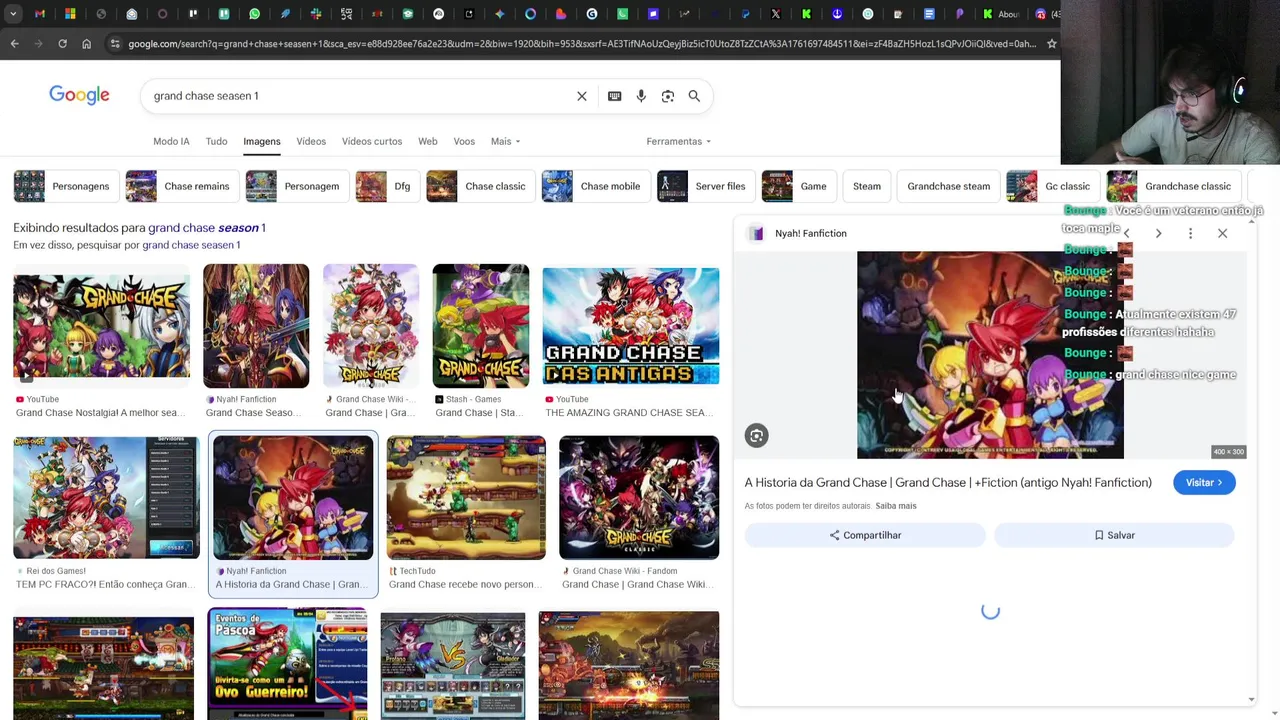Image resolution: width=1280 pixels, height=720 pixels.
Task: Filter images by Steam chip
Action: [867, 186]
